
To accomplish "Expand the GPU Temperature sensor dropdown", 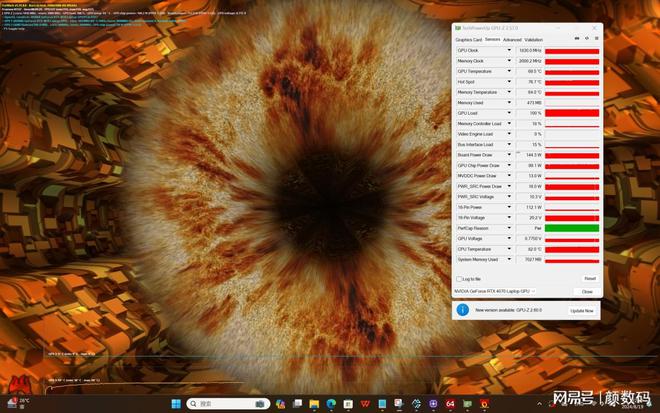I will [511, 71].
